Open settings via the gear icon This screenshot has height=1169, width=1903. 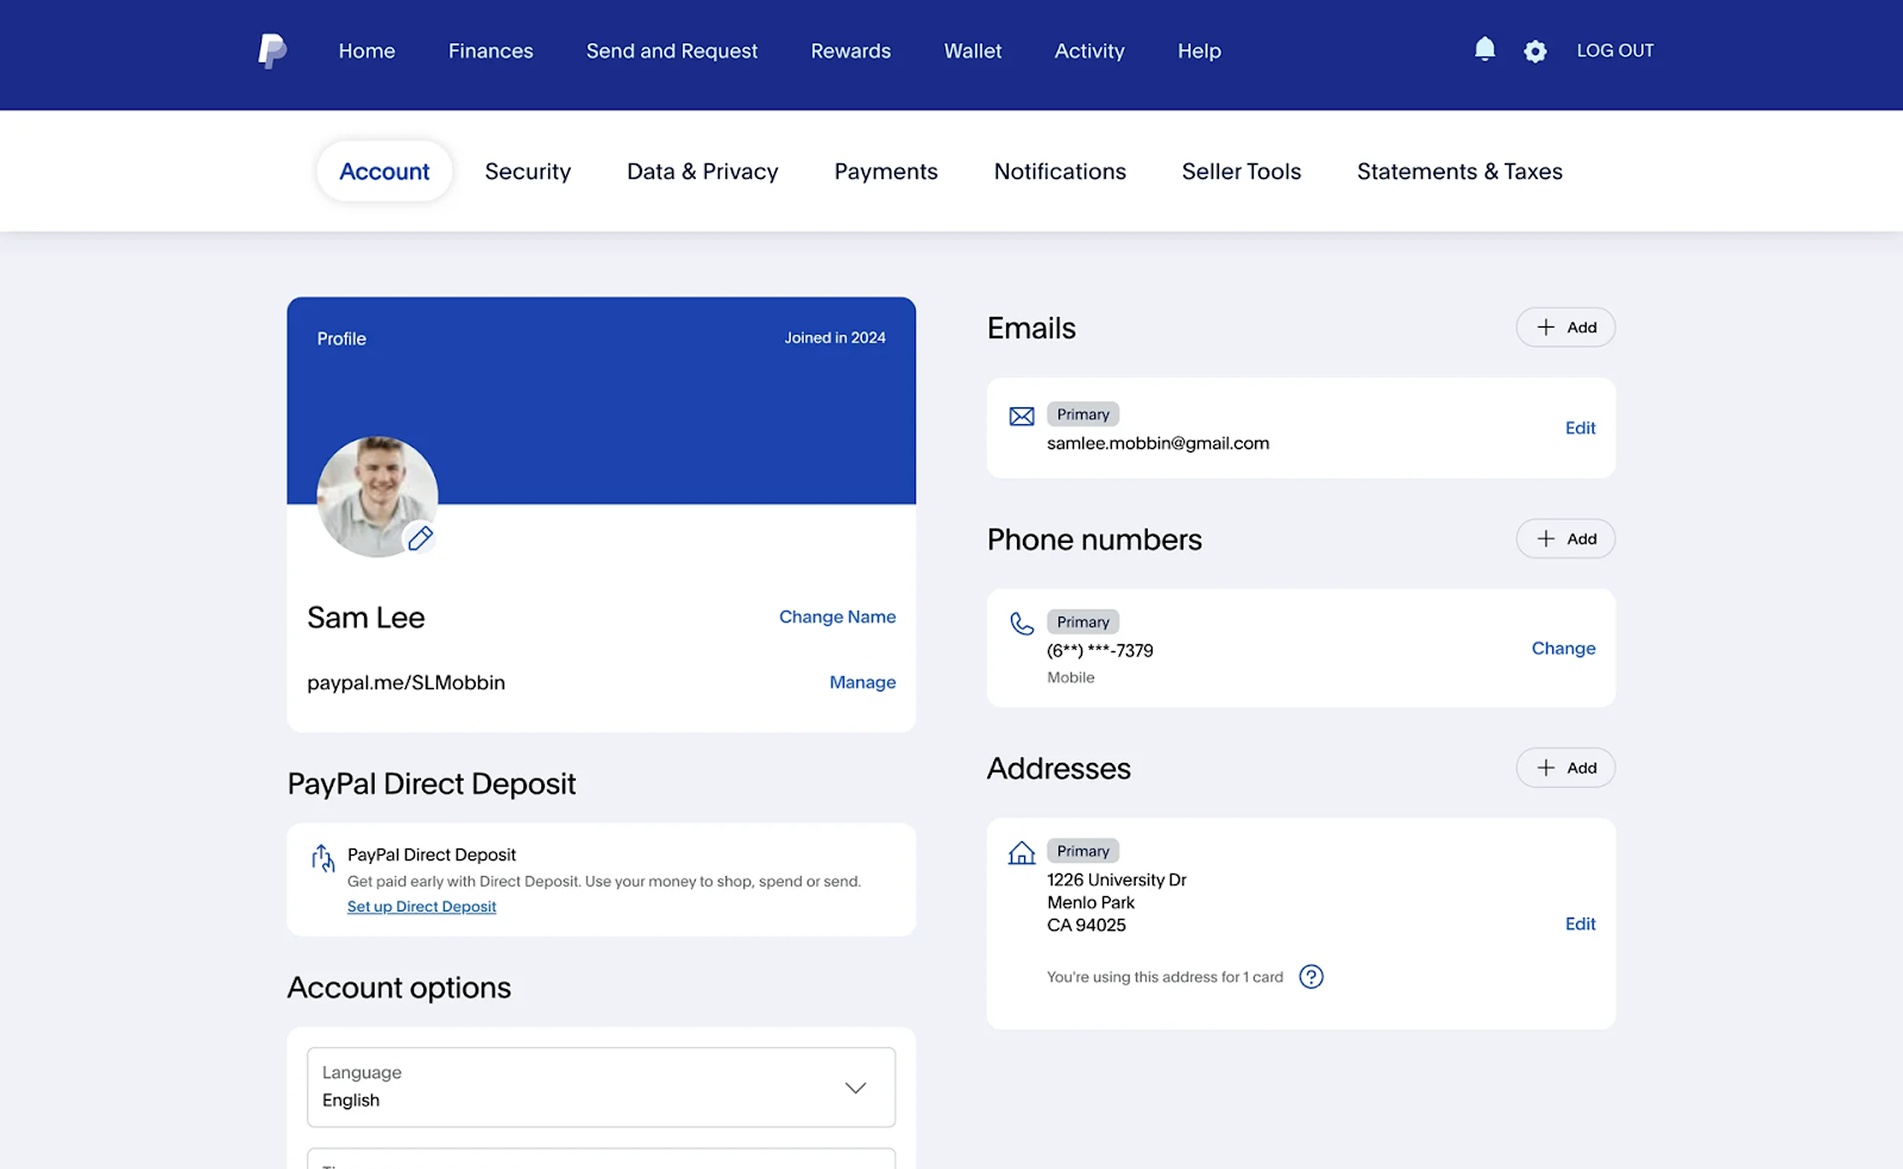[x=1535, y=51]
